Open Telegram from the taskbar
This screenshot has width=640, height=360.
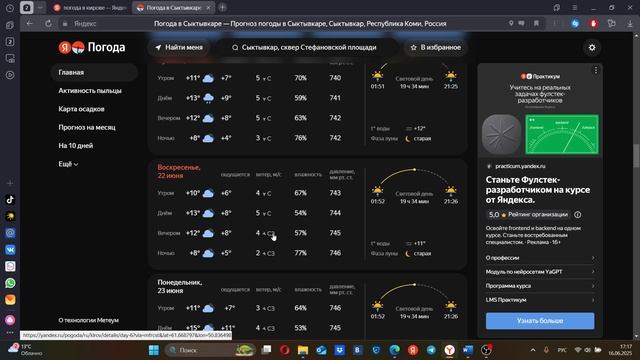tap(431, 350)
